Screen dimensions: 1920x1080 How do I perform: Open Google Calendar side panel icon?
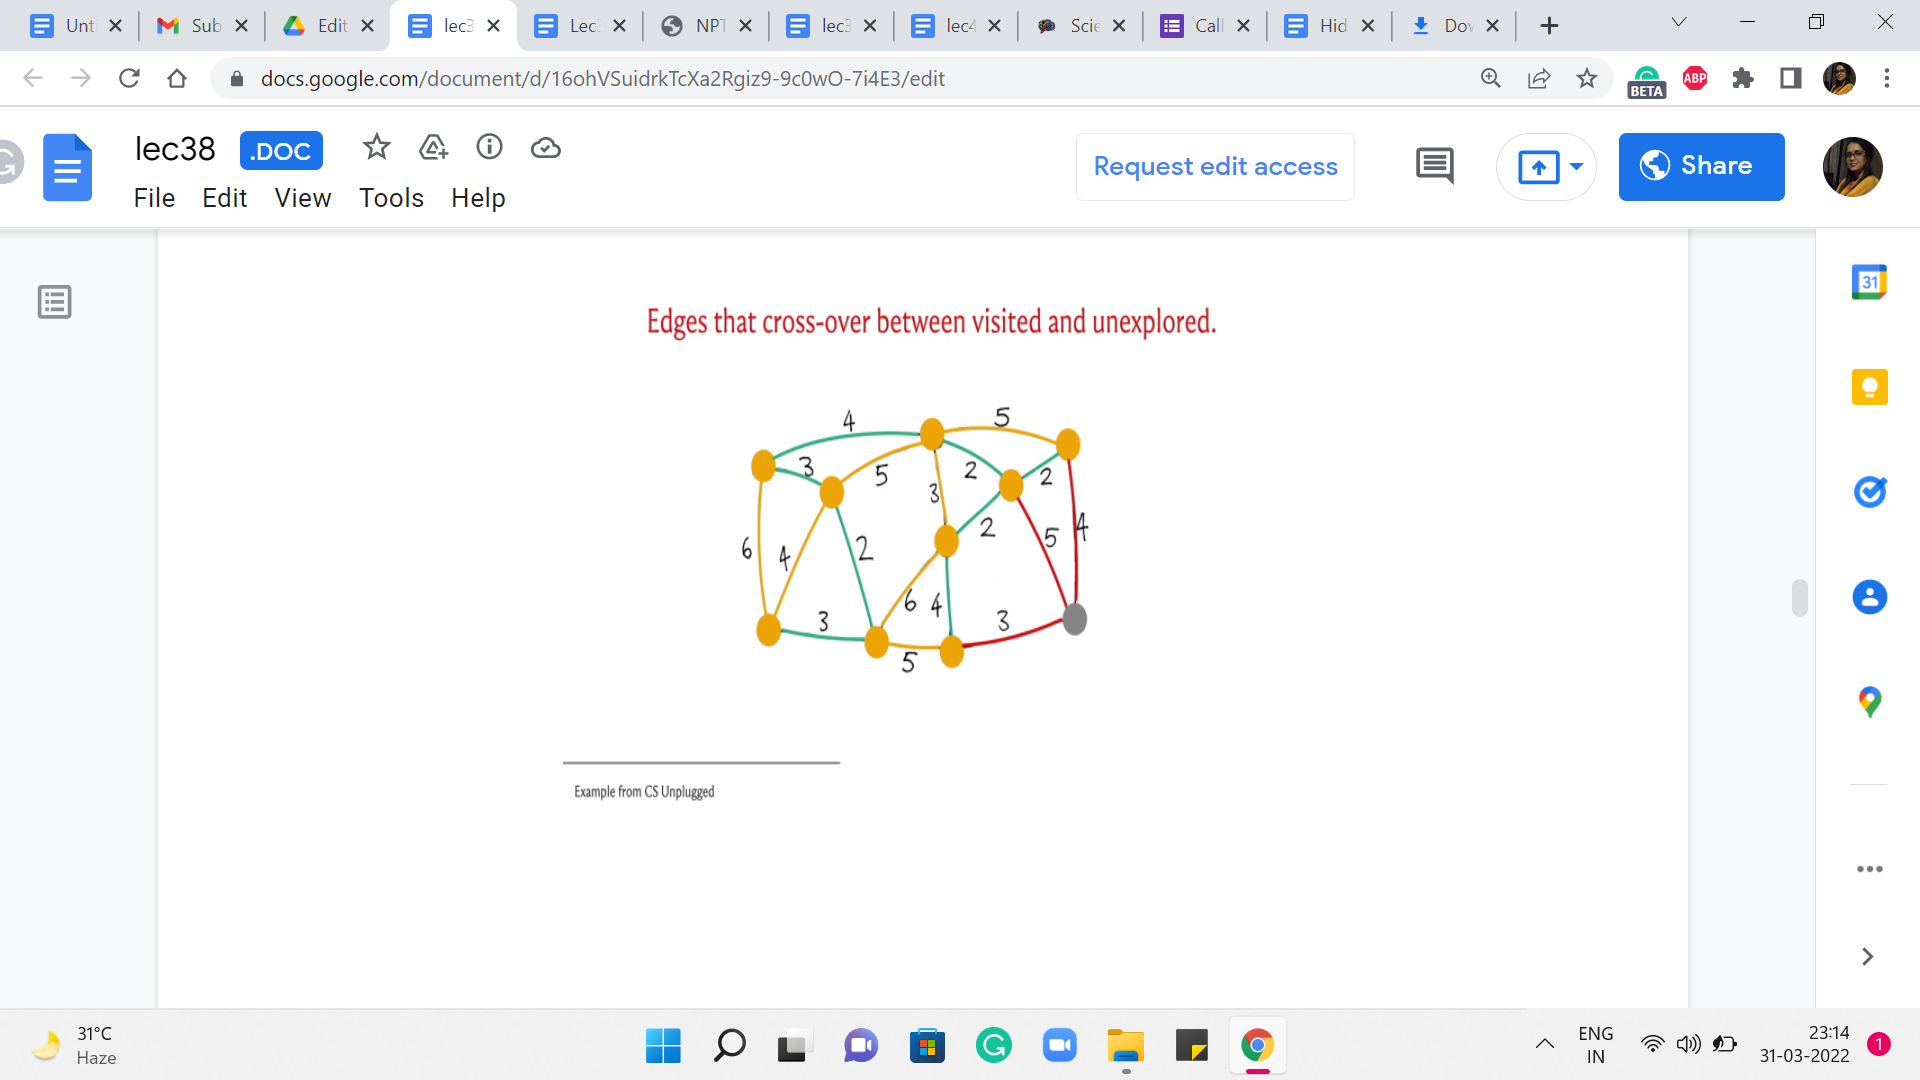(1869, 282)
